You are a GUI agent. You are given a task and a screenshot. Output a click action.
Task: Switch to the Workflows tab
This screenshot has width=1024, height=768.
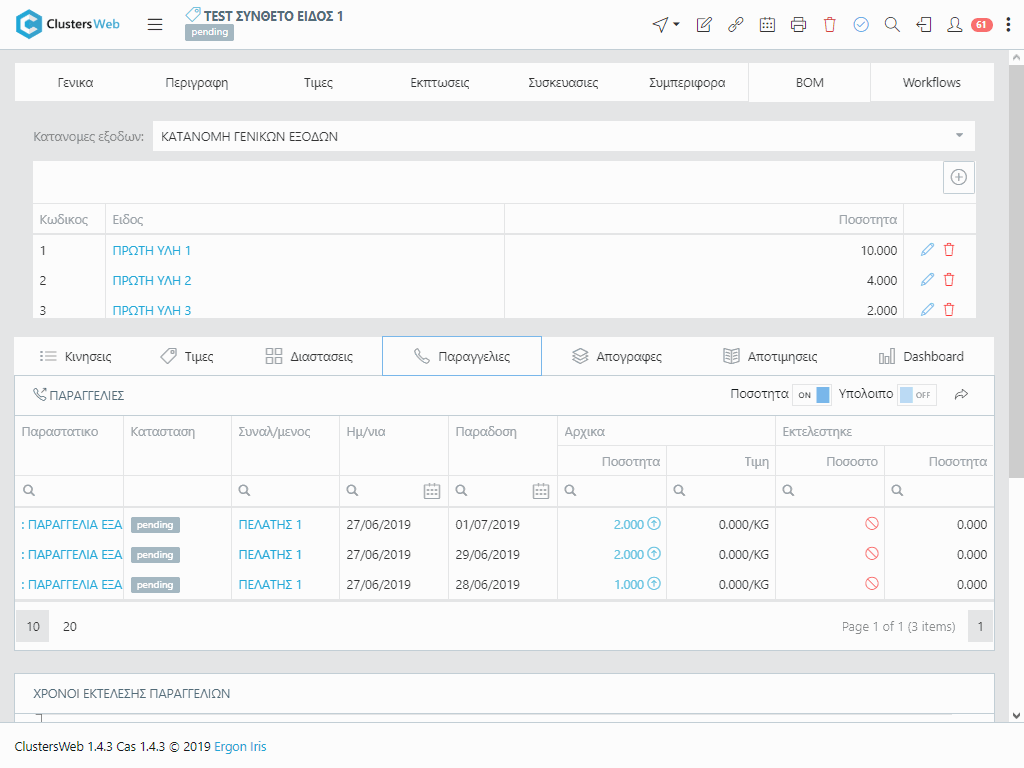[x=931, y=83]
